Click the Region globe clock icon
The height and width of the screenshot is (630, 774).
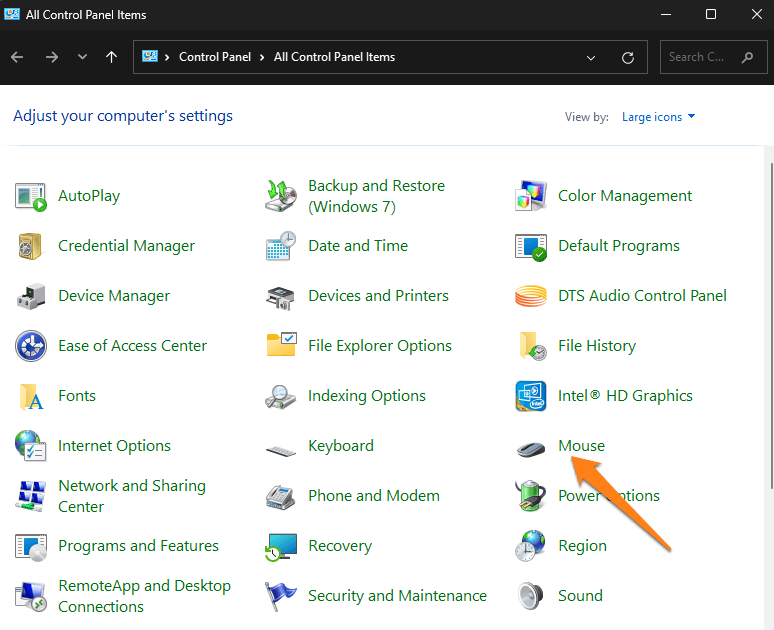pos(531,546)
